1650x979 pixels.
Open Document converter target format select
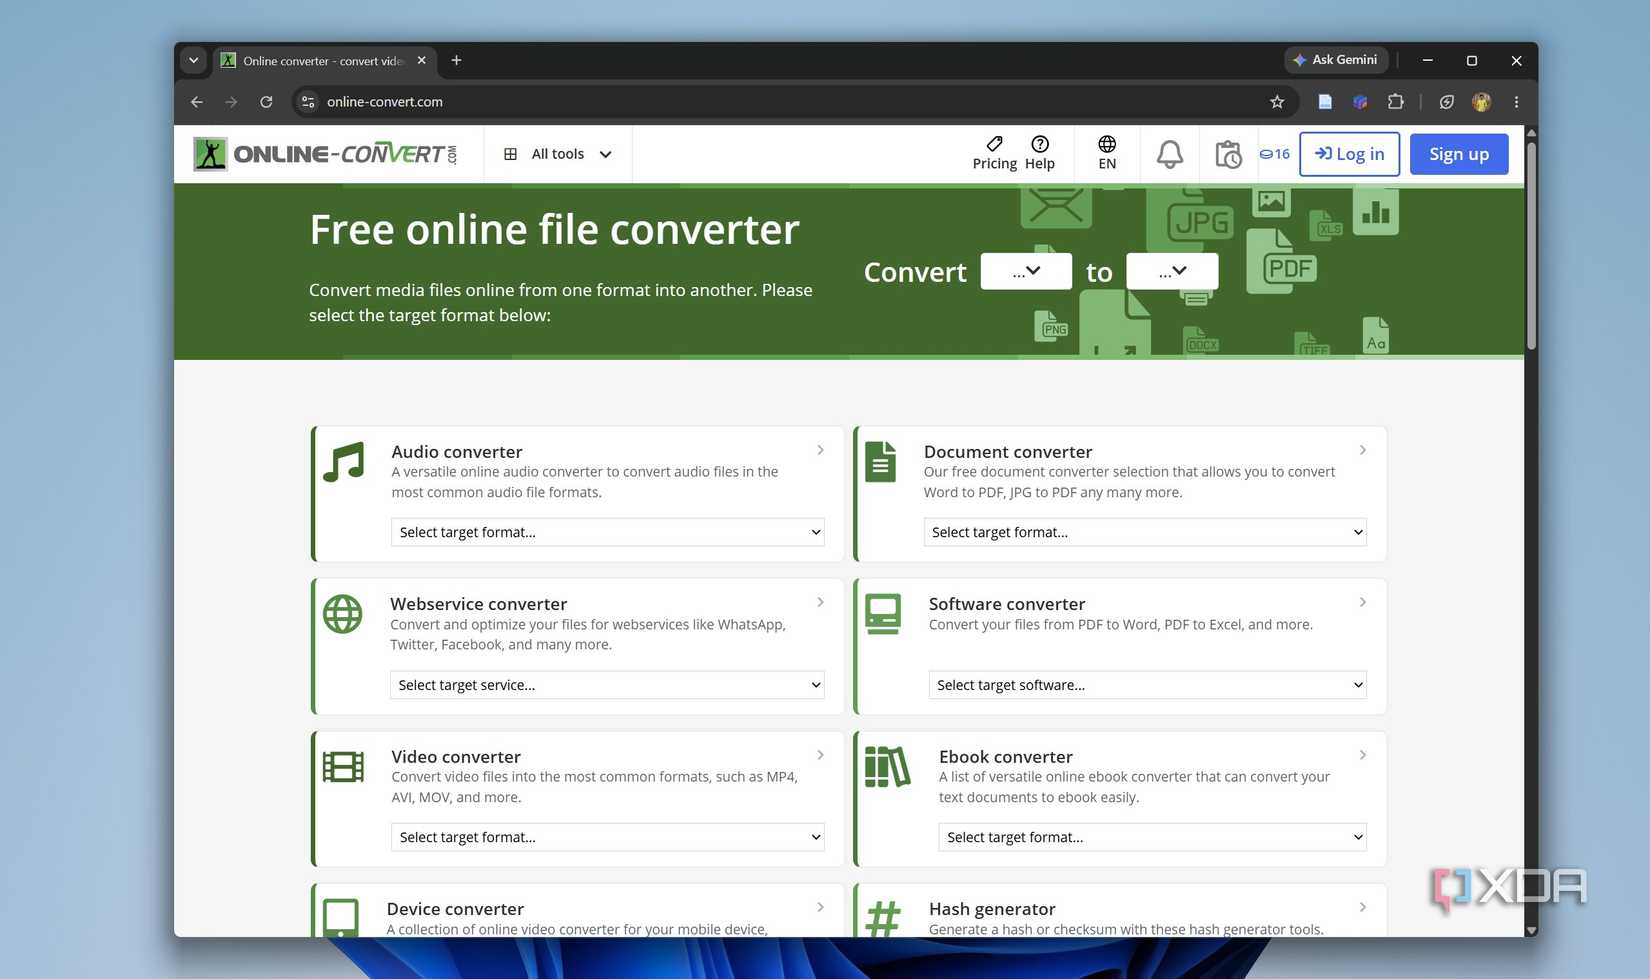point(1145,532)
